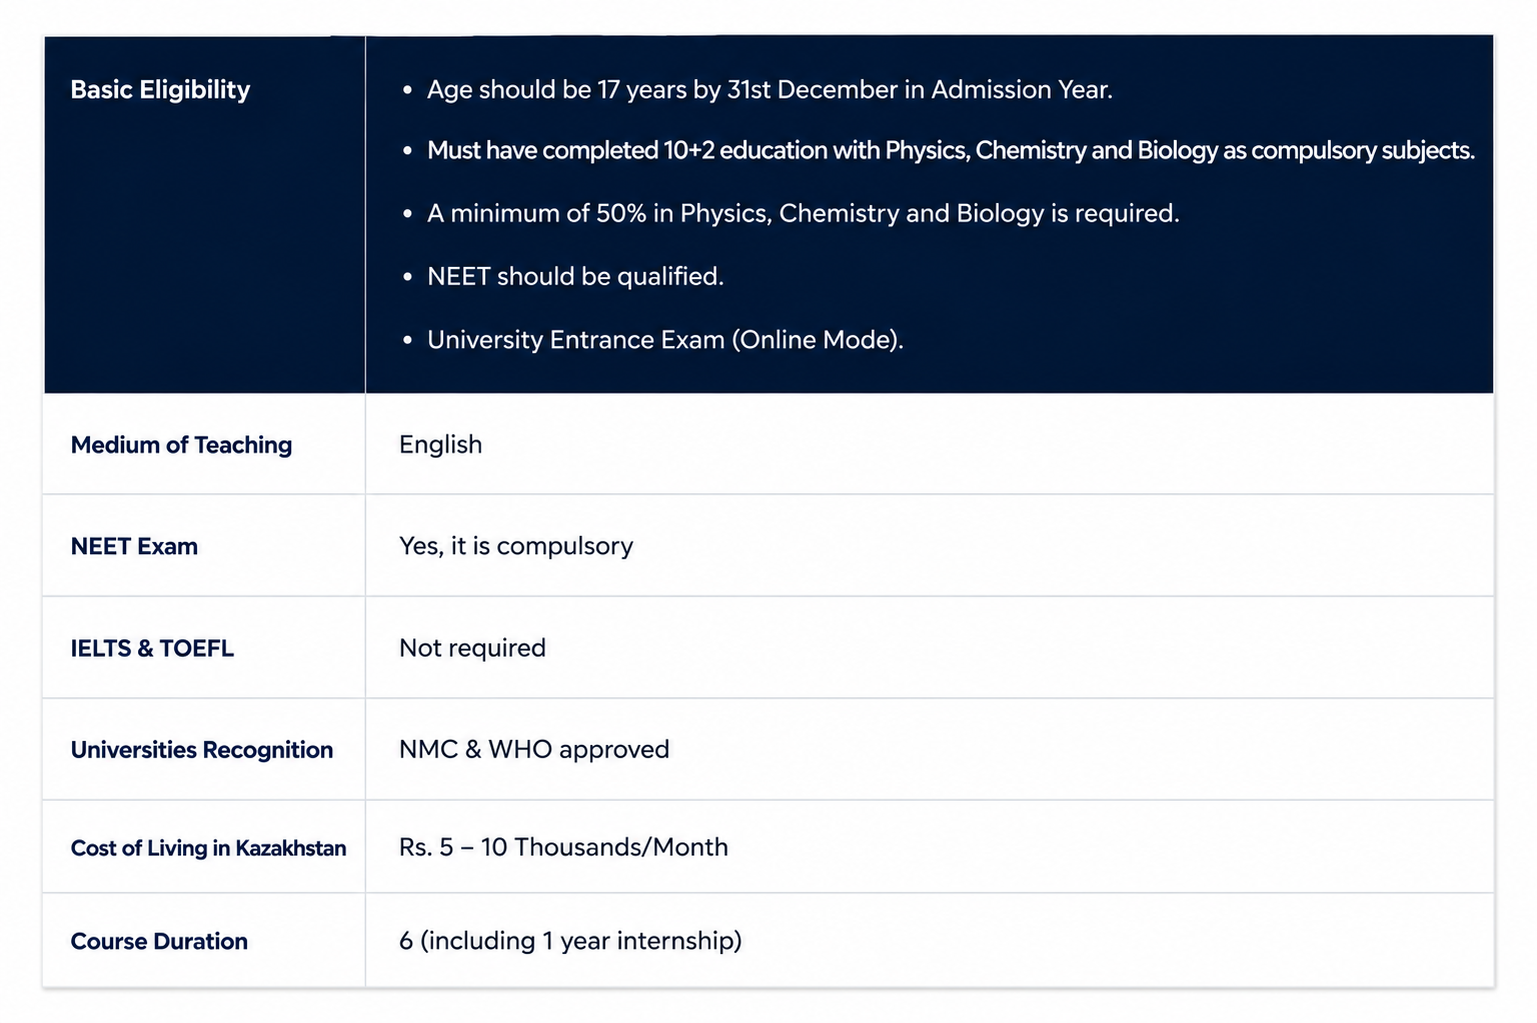Click 'Rs. 5 – 10 Thousands/Month' value
1537x1023 pixels.
563,847
